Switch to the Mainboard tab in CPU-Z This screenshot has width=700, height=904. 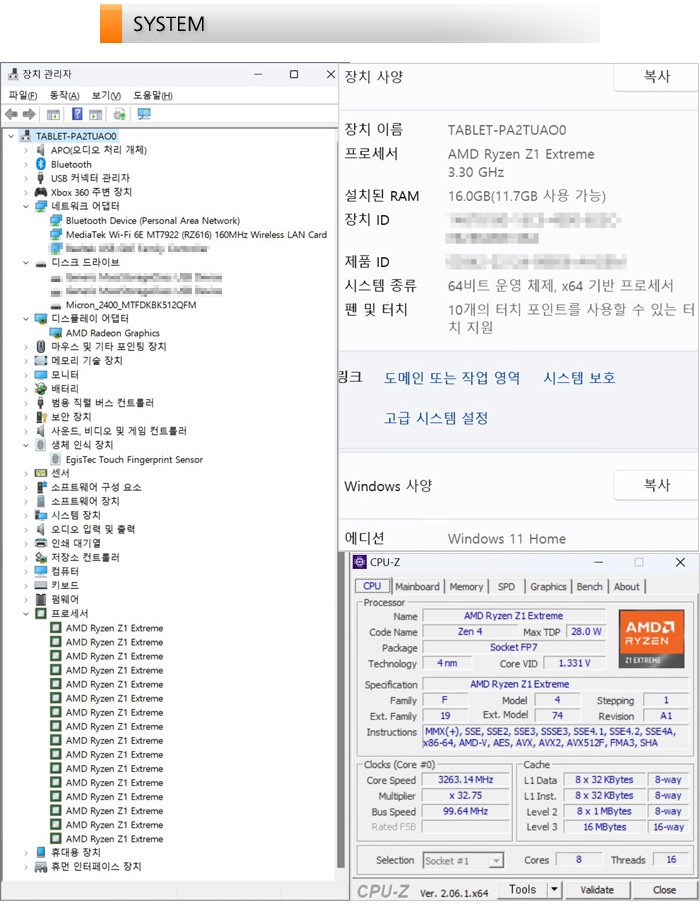[x=417, y=587]
